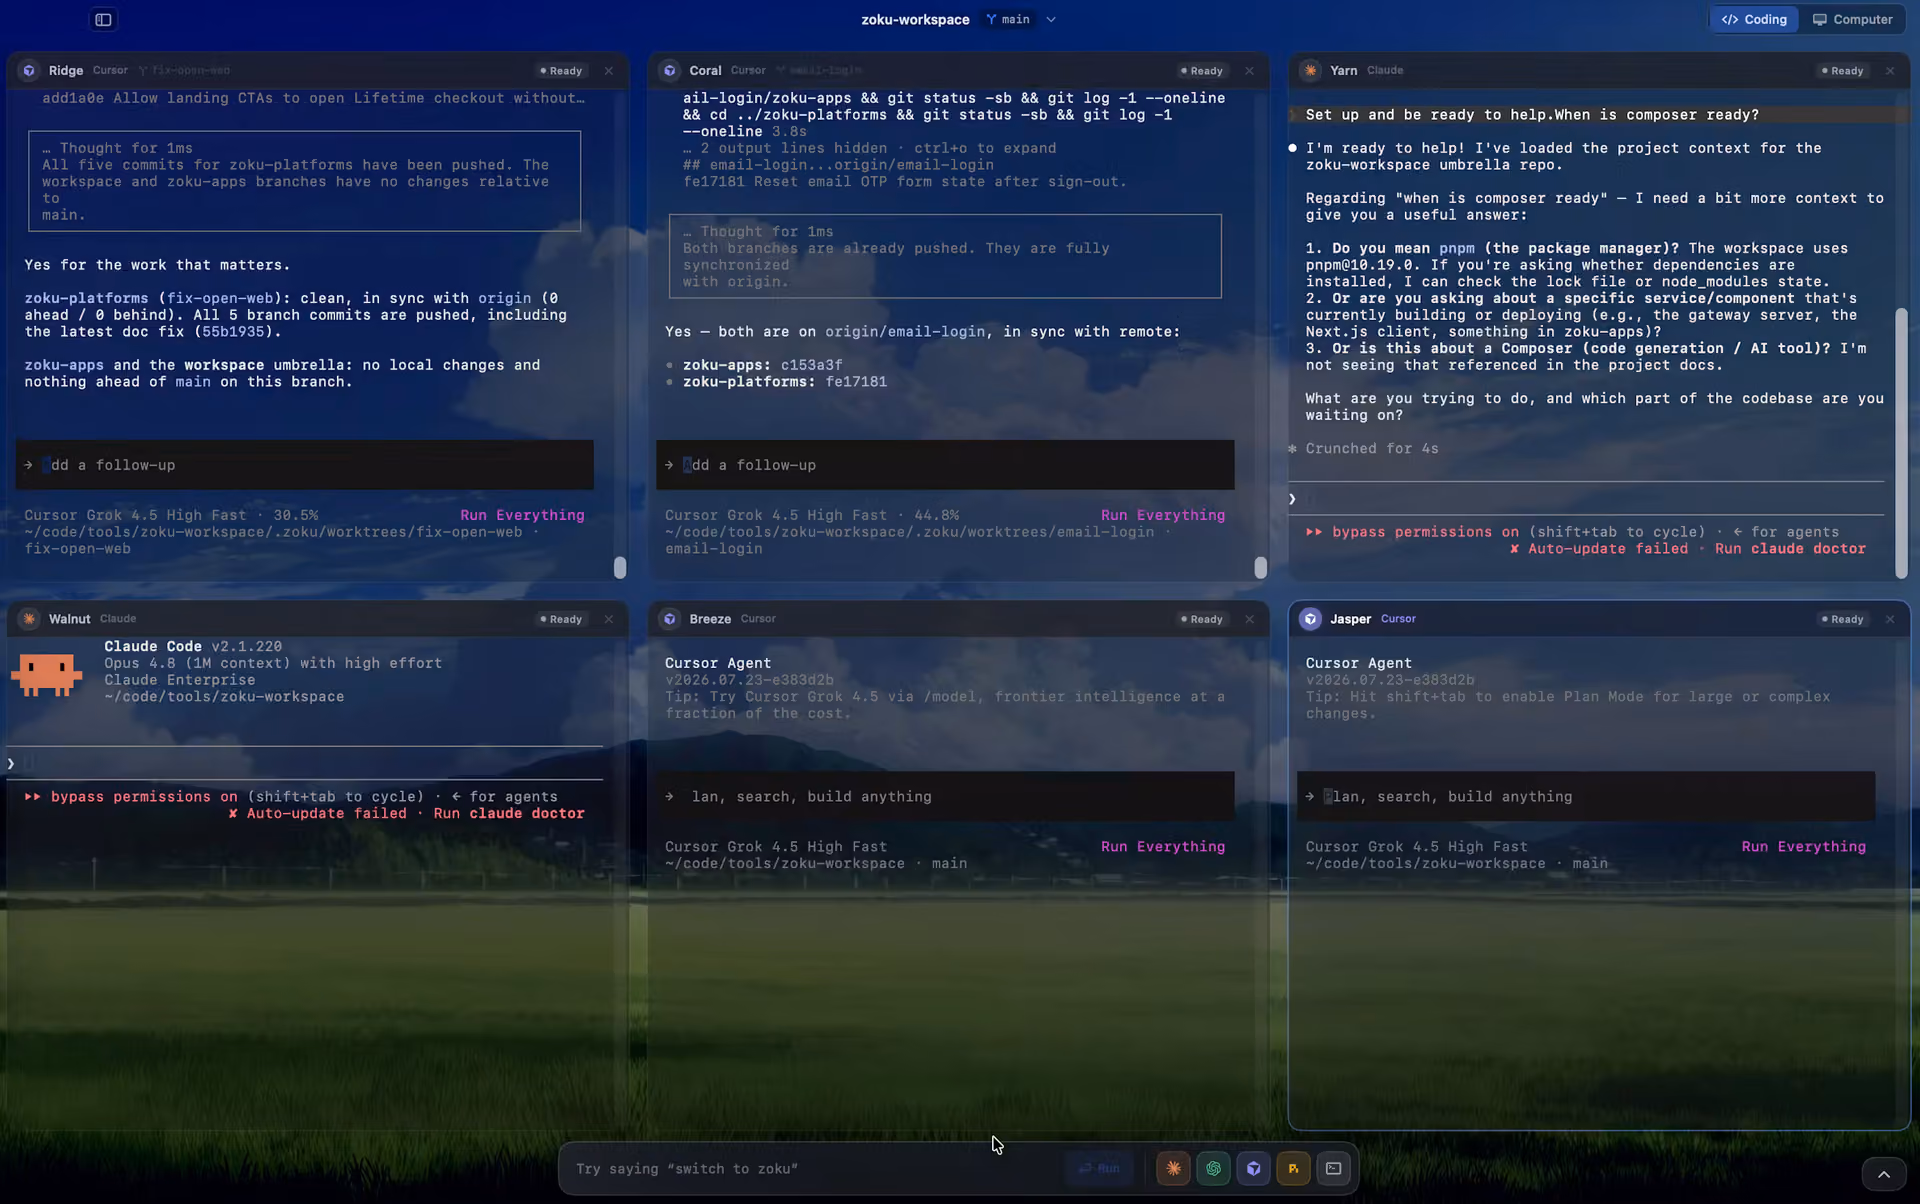Toggle the sidebar panel icon
This screenshot has height=1204, width=1920.
point(103,19)
